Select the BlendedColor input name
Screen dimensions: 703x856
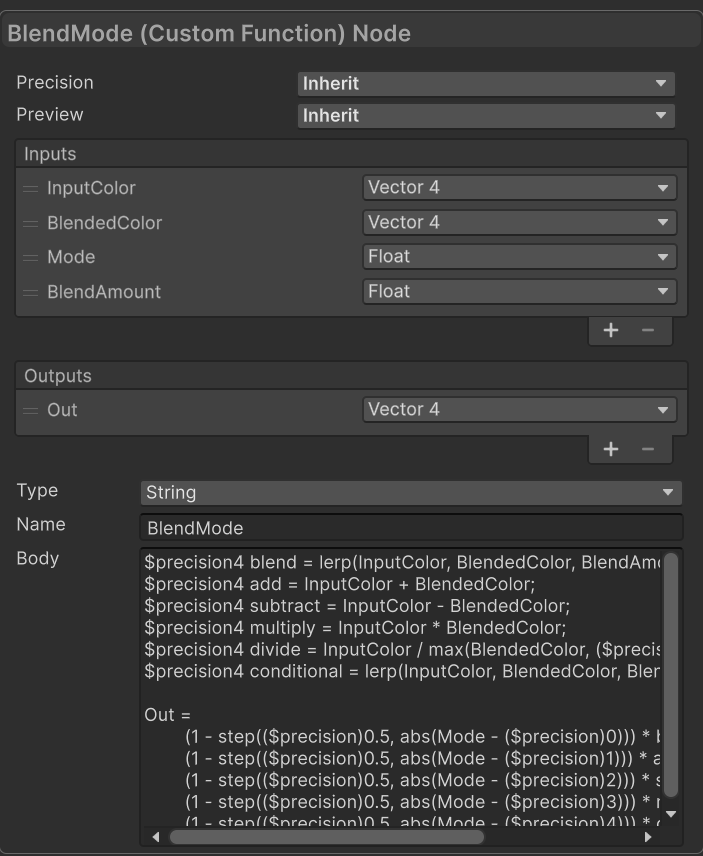[x=104, y=223]
